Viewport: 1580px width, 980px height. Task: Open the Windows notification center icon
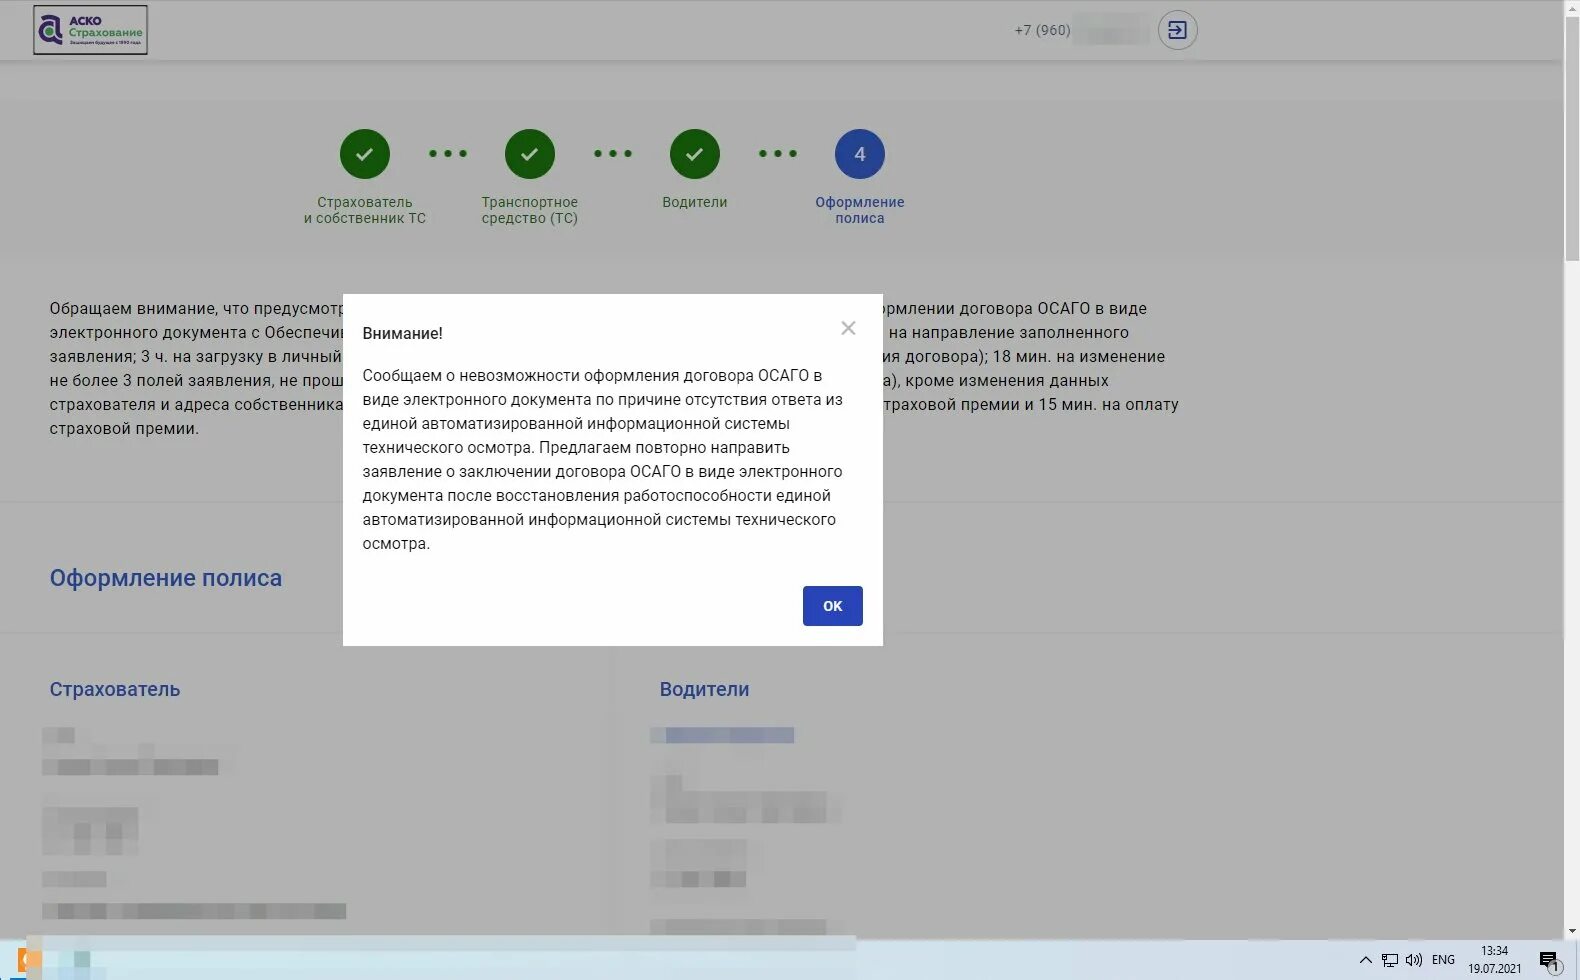coord(1550,961)
